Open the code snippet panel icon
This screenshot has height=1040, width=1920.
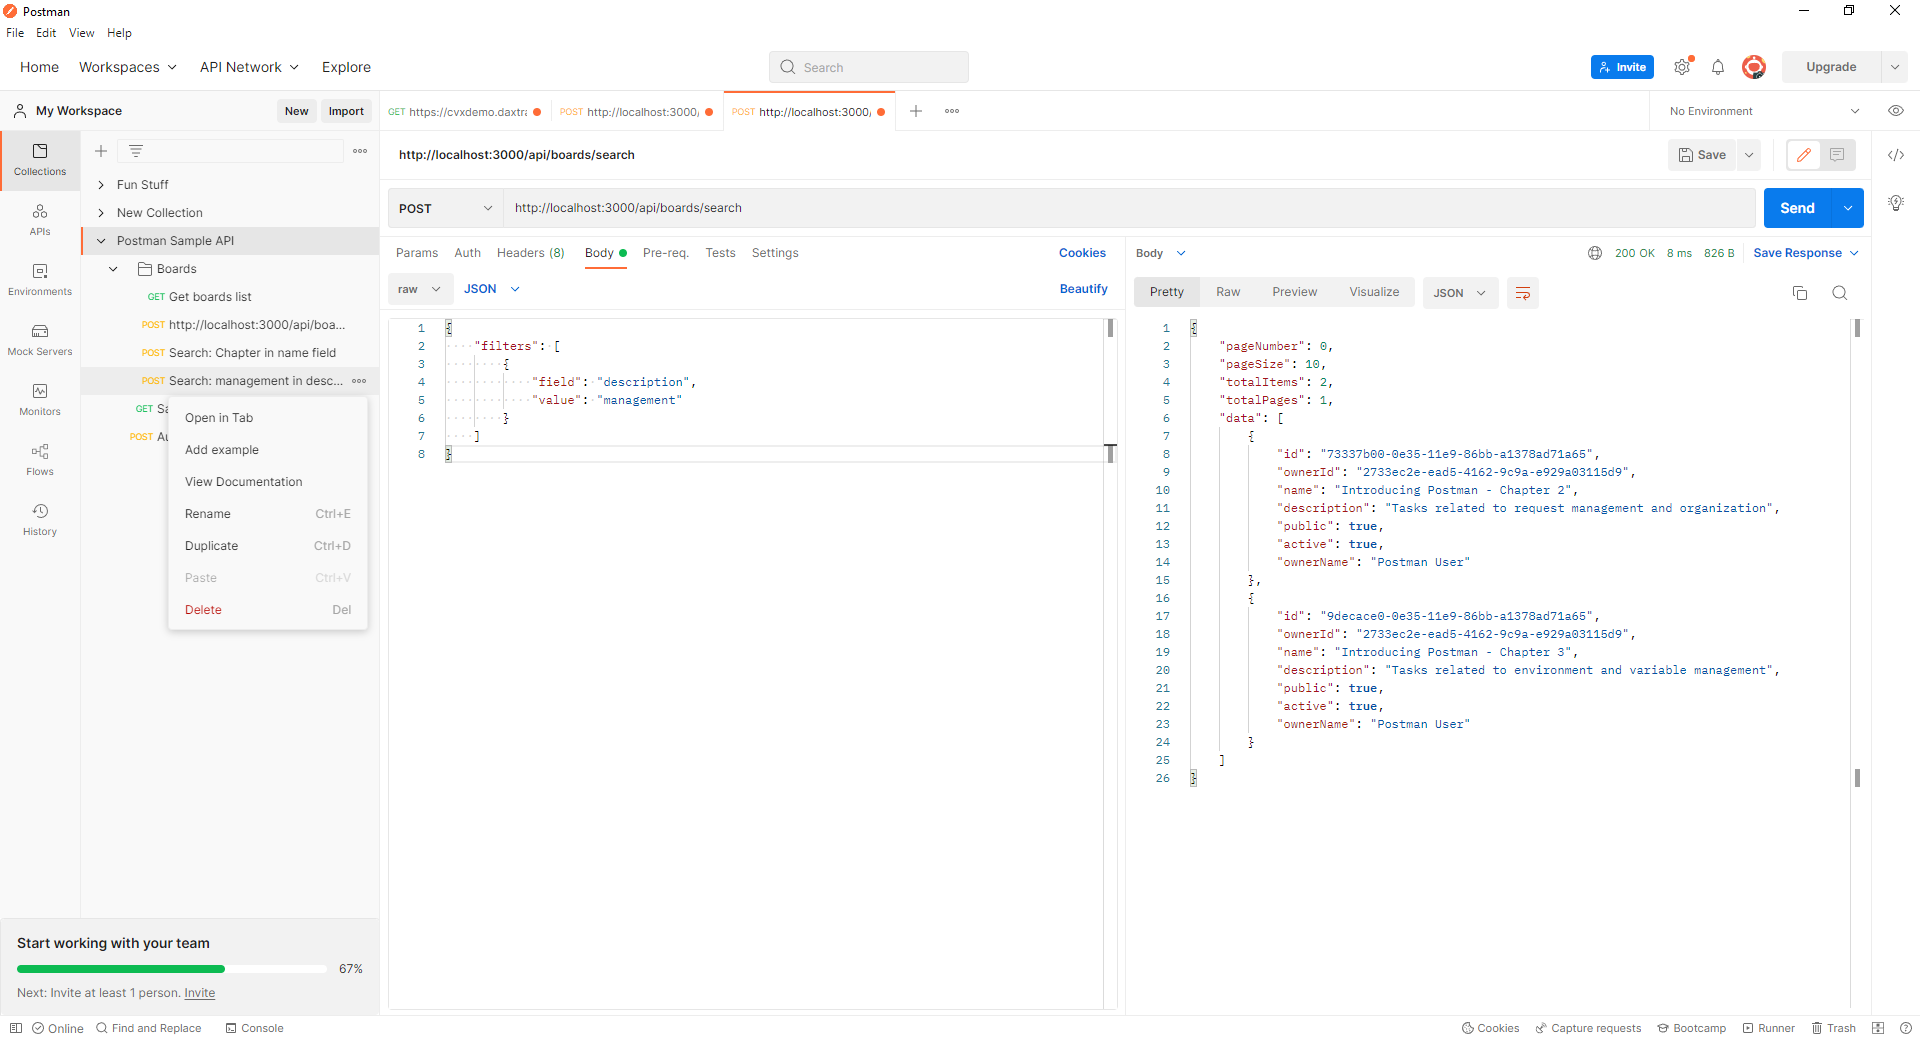pyautogui.click(x=1896, y=155)
